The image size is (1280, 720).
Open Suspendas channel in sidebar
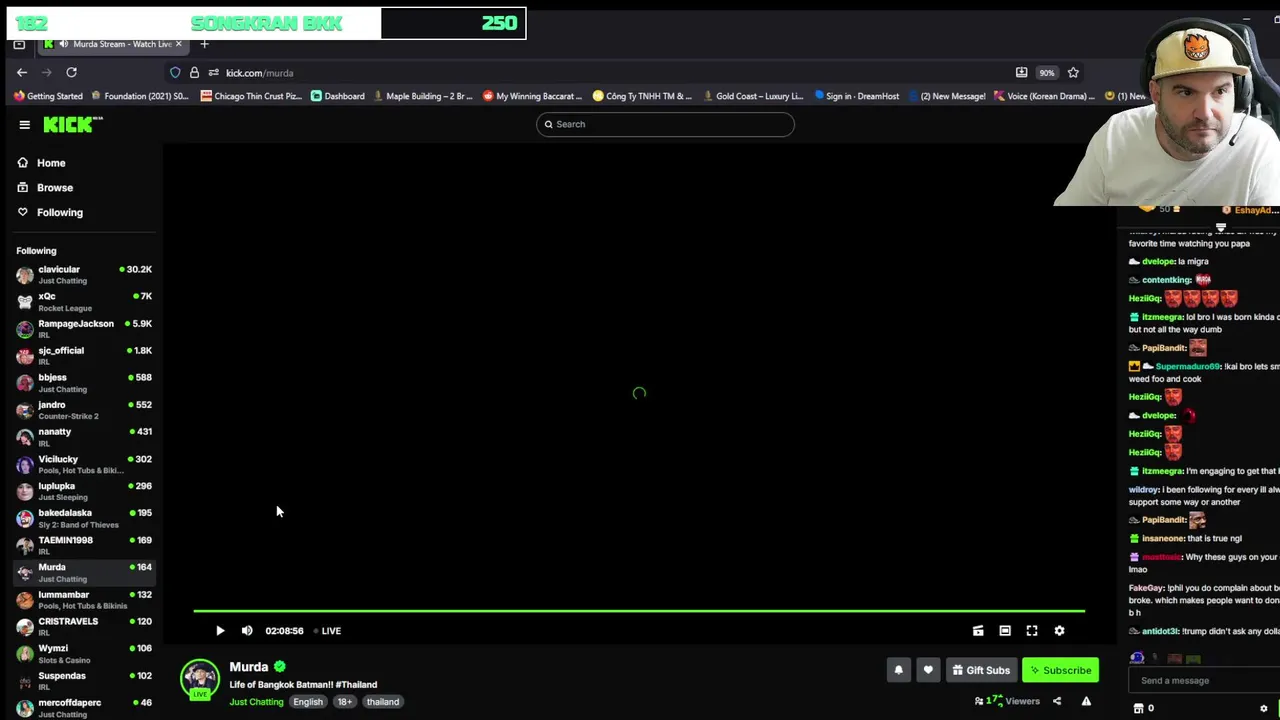click(85, 681)
